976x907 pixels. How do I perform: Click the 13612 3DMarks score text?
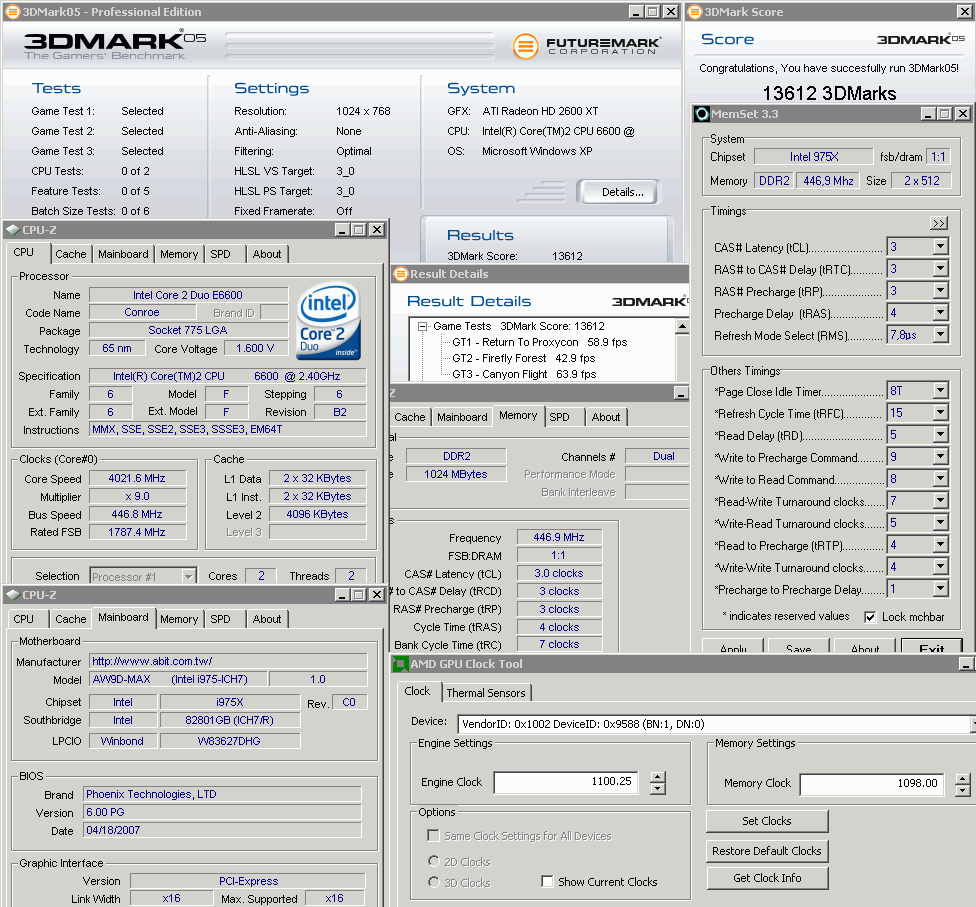pos(829,93)
